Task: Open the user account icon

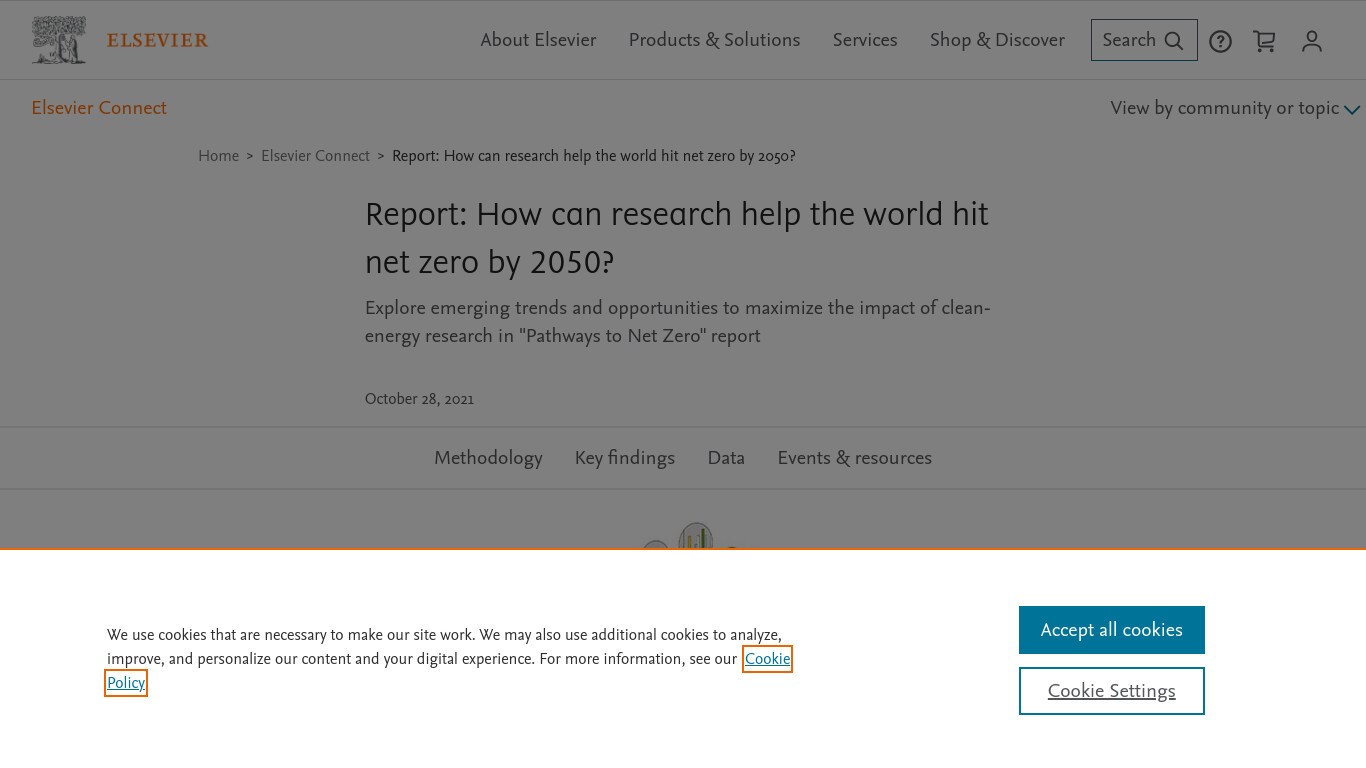Action: (1312, 41)
